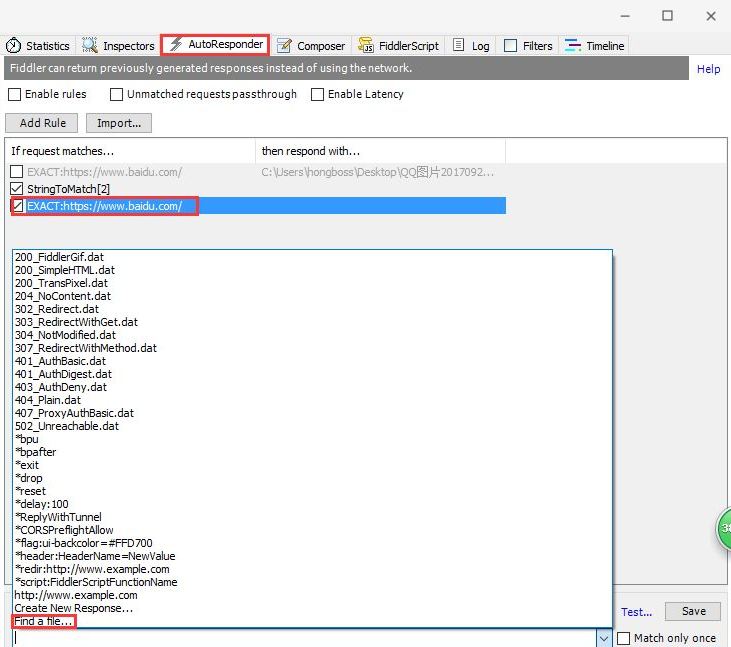Click the 'If request matches...' column header
Screen dimensions: 731x647
[130, 151]
